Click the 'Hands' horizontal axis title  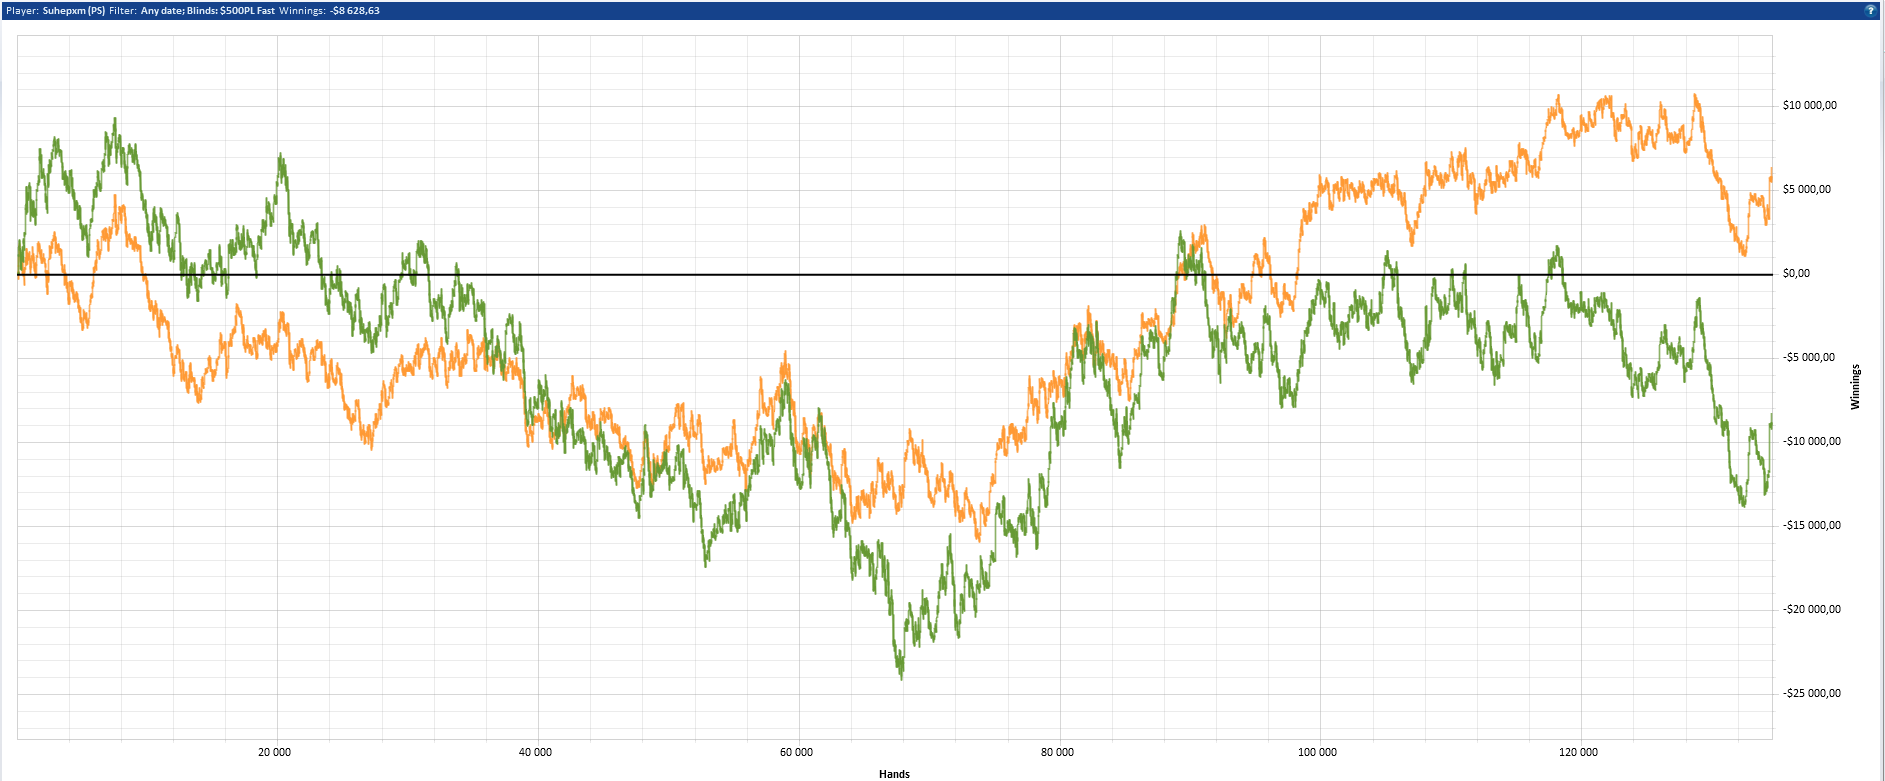(x=894, y=774)
